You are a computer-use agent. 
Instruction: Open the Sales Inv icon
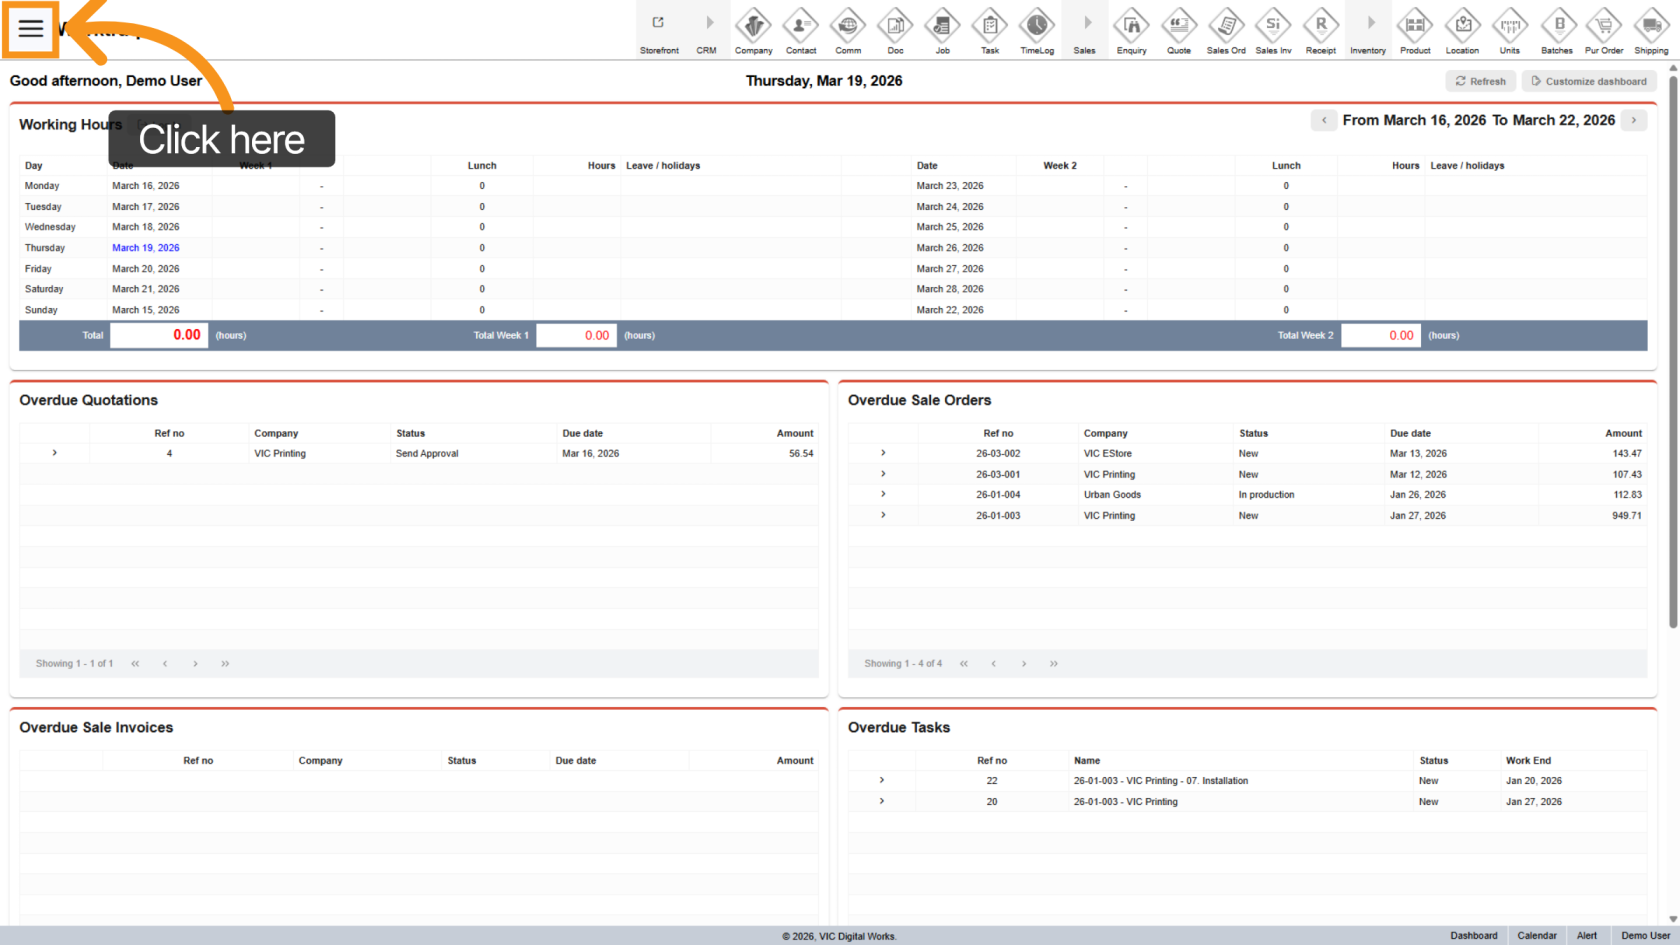1273,26
